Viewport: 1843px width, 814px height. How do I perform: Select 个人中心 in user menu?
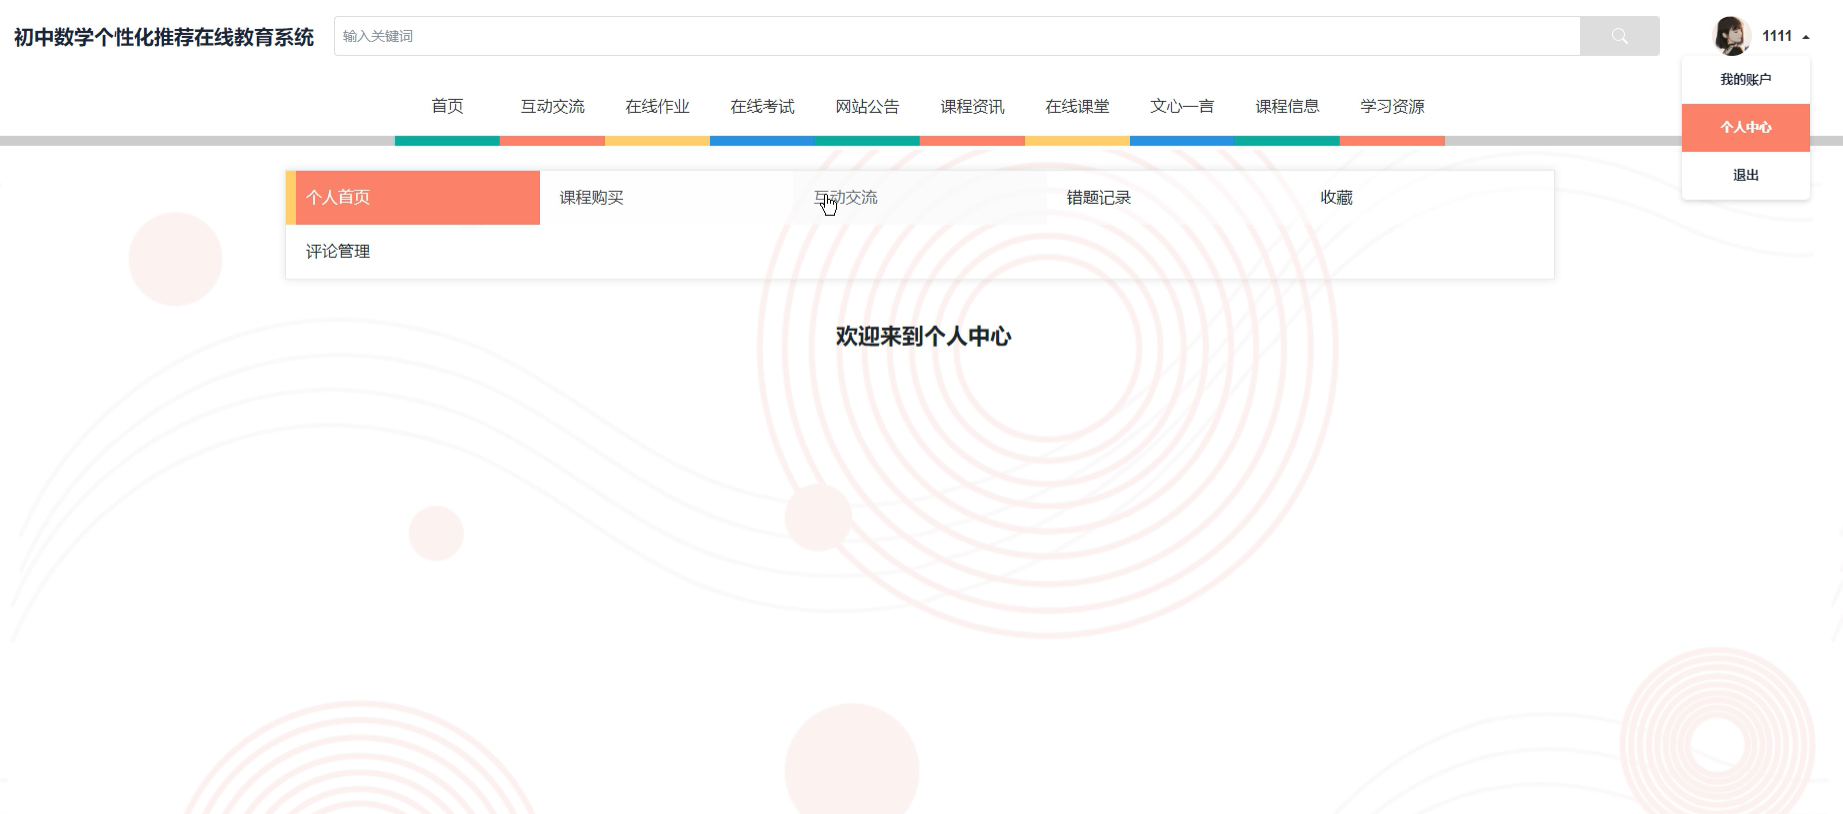pos(1746,128)
